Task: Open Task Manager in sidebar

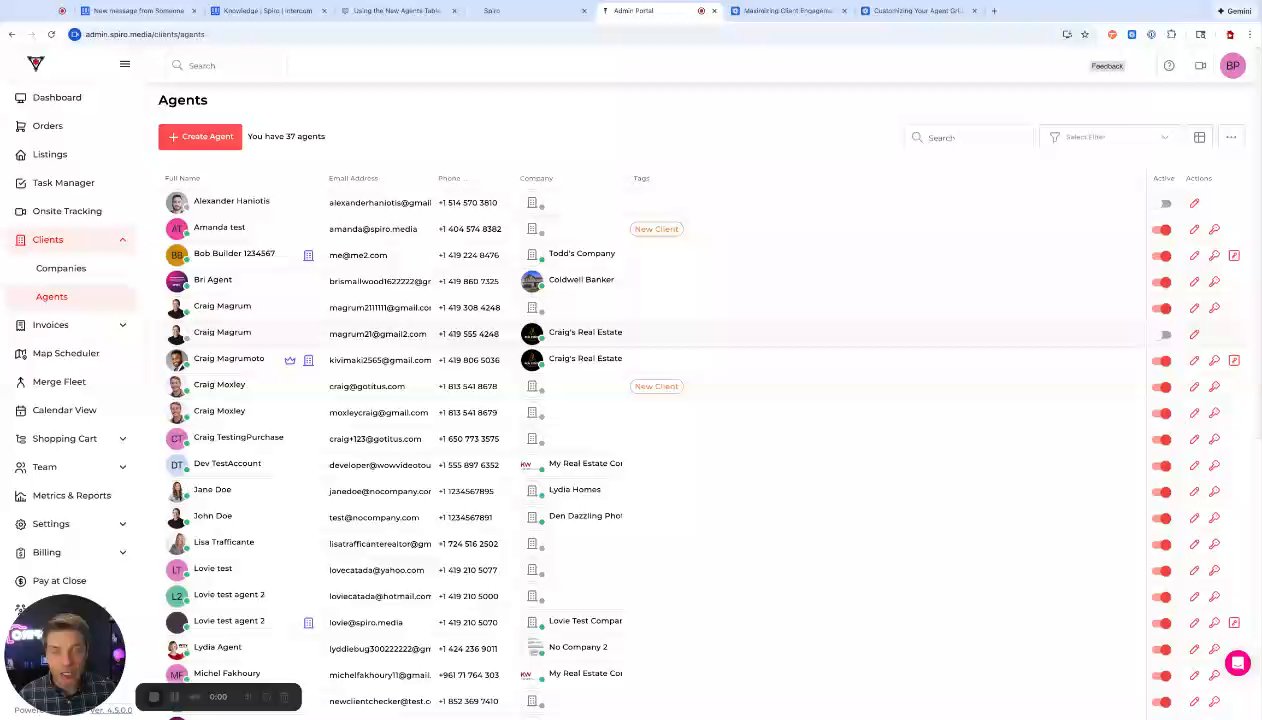Action: tap(63, 183)
